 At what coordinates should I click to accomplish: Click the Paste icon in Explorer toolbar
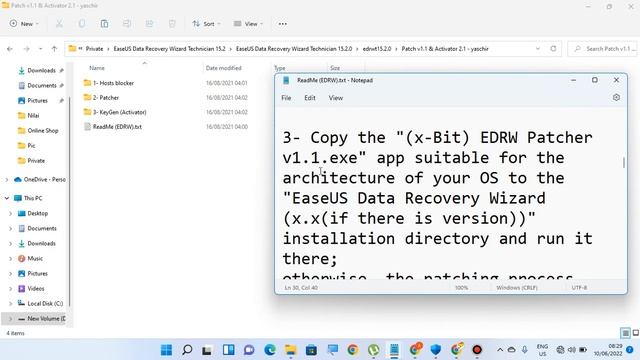[104, 24]
